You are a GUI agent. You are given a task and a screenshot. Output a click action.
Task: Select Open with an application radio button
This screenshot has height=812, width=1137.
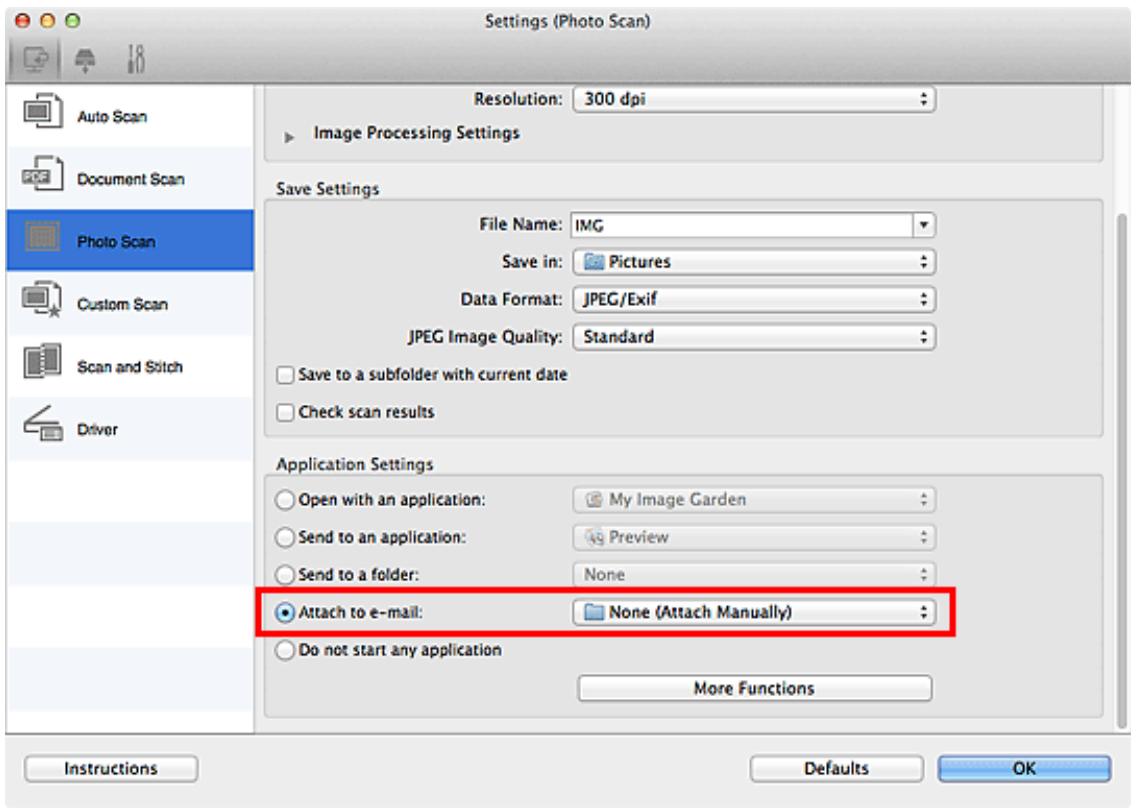tap(285, 500)
